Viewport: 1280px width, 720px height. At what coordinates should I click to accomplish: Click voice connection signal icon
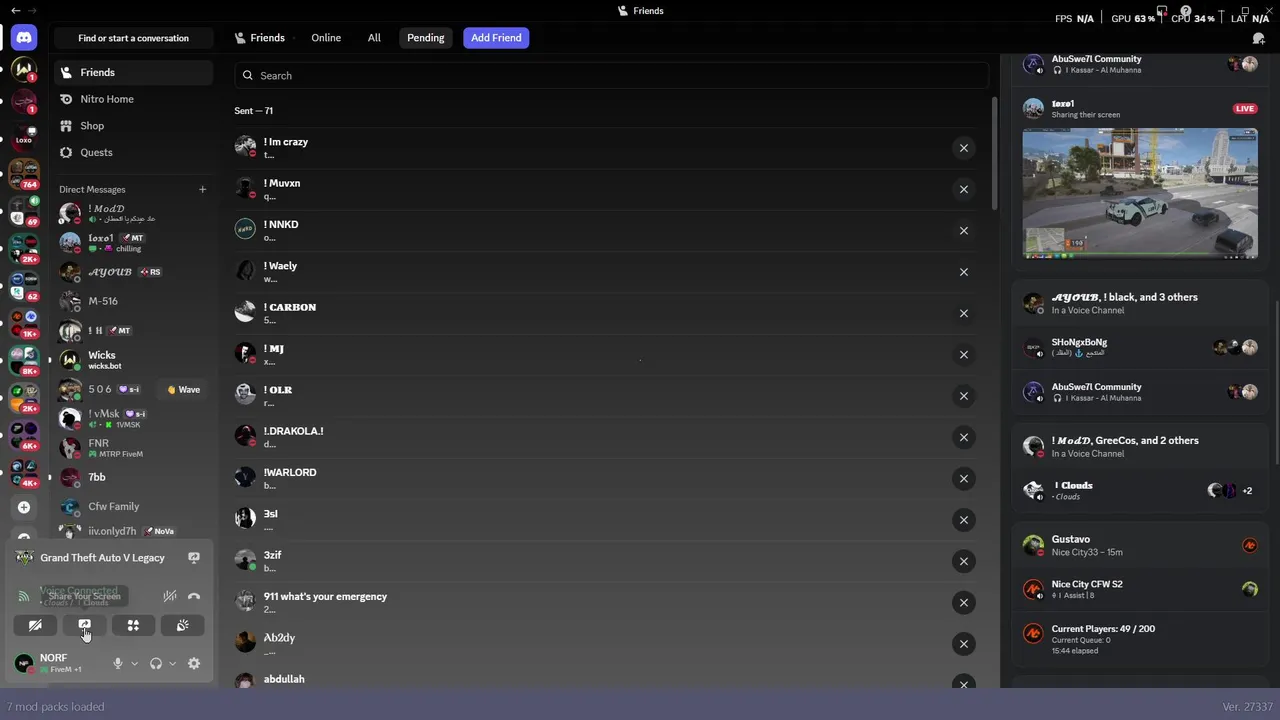[x=24, y=596]
